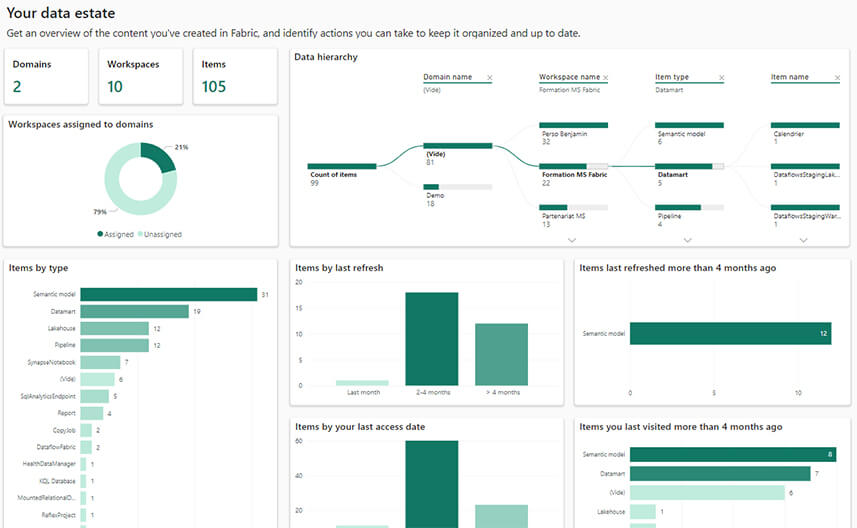857x528 pixels.
Task: Remove the Item type hierarchy level
Action: [721, 77]
